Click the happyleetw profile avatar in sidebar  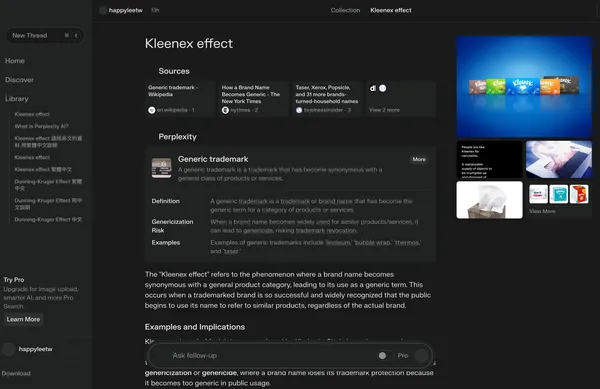[8, 349]
